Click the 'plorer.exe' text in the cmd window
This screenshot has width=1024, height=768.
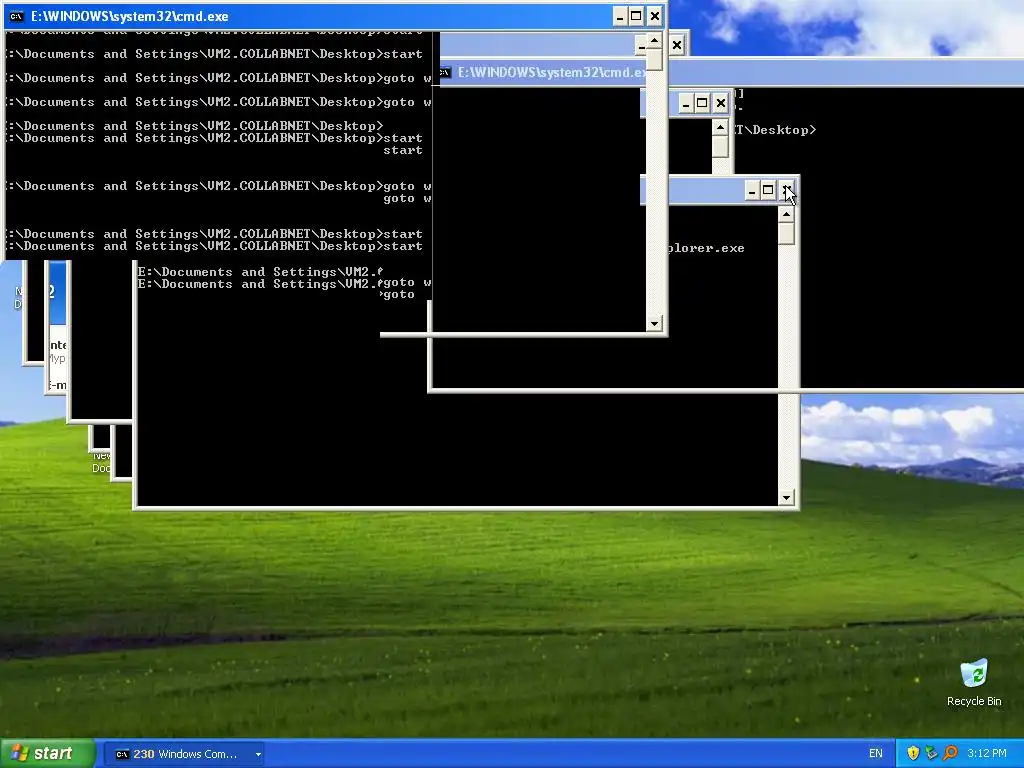[x=706, y=248]
